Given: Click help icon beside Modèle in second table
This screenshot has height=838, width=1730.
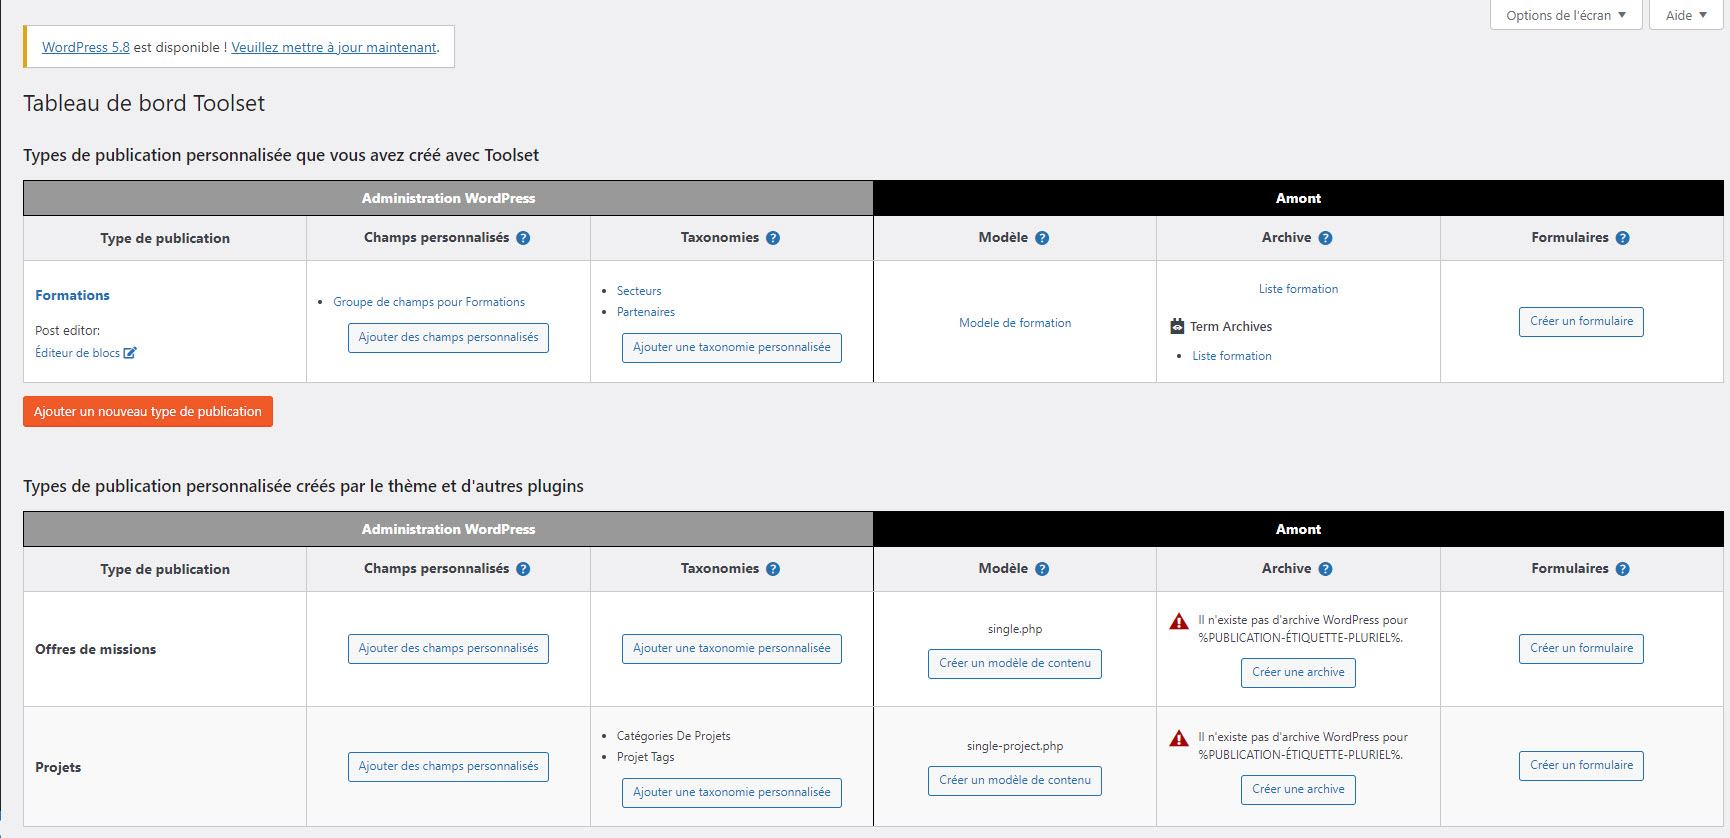Looking at the screenshot, I should pyautogui.click(x=1042, y=569).
